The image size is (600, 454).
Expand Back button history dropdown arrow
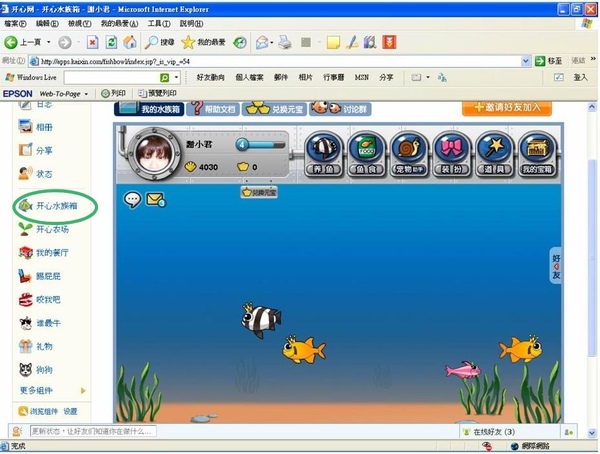point(49,42)
